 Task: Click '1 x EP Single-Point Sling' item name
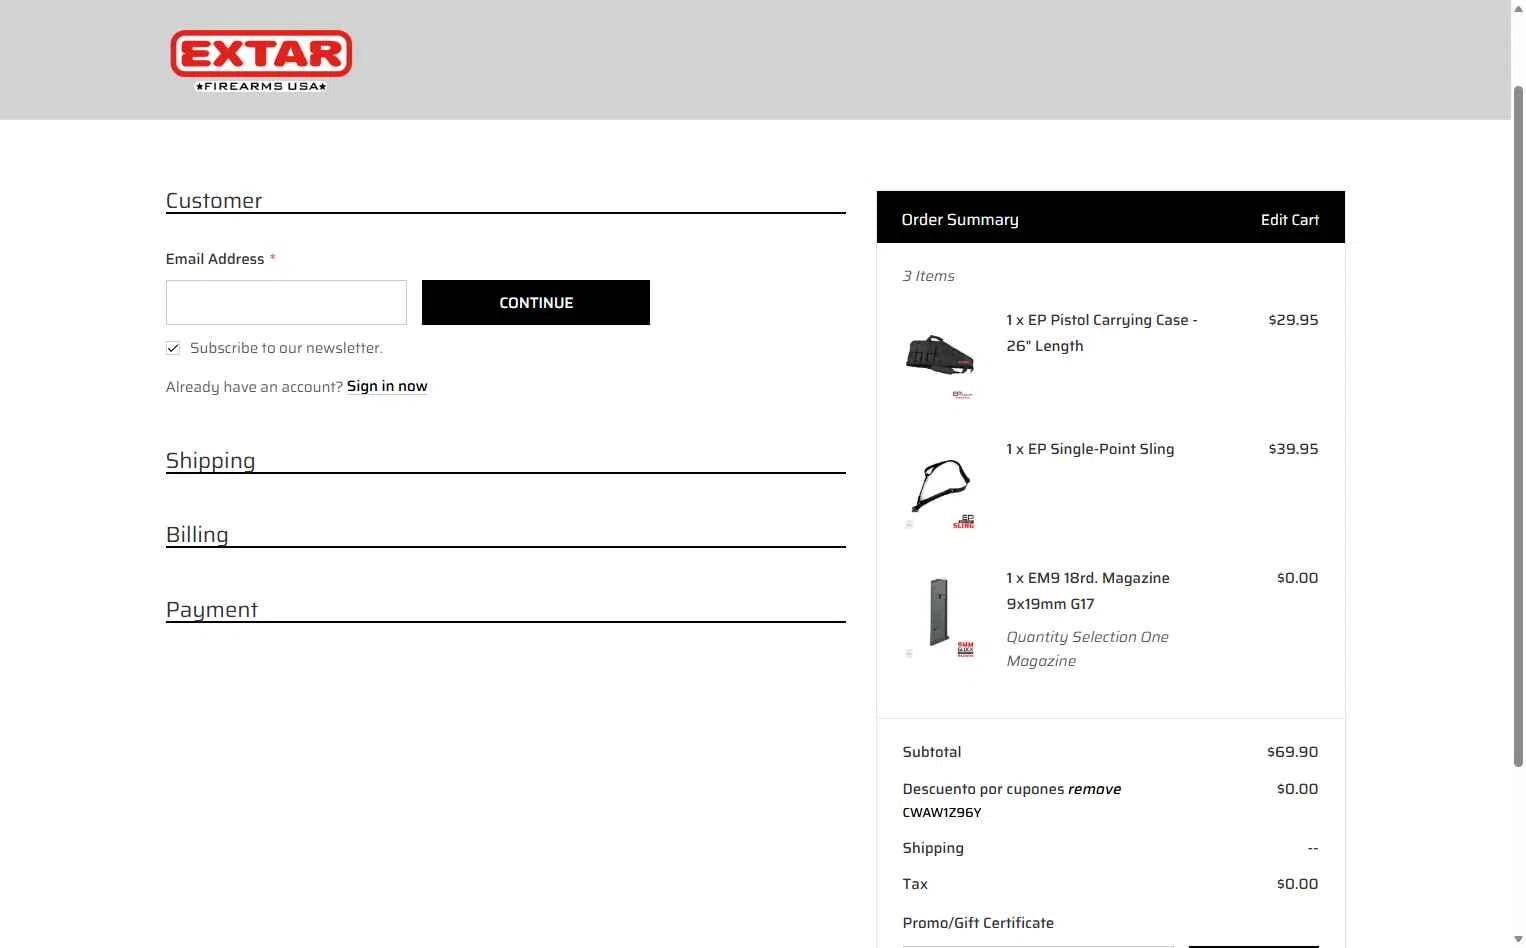(x=1090, y=449)
